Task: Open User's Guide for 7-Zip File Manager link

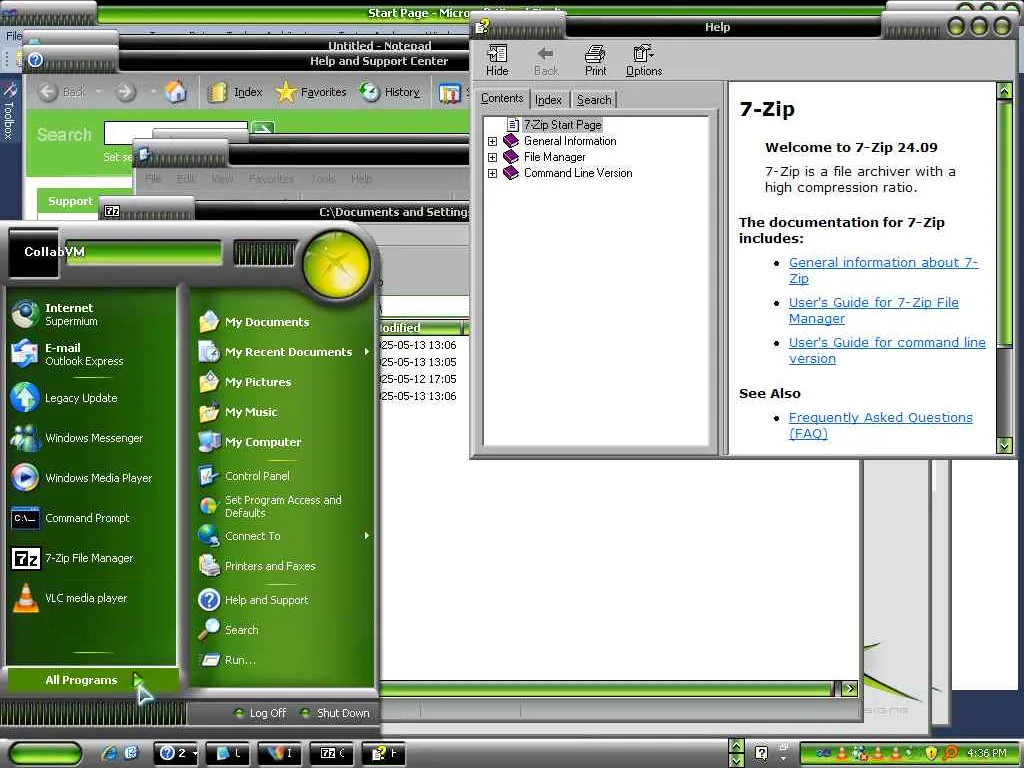Action: [x=873, y=310]
